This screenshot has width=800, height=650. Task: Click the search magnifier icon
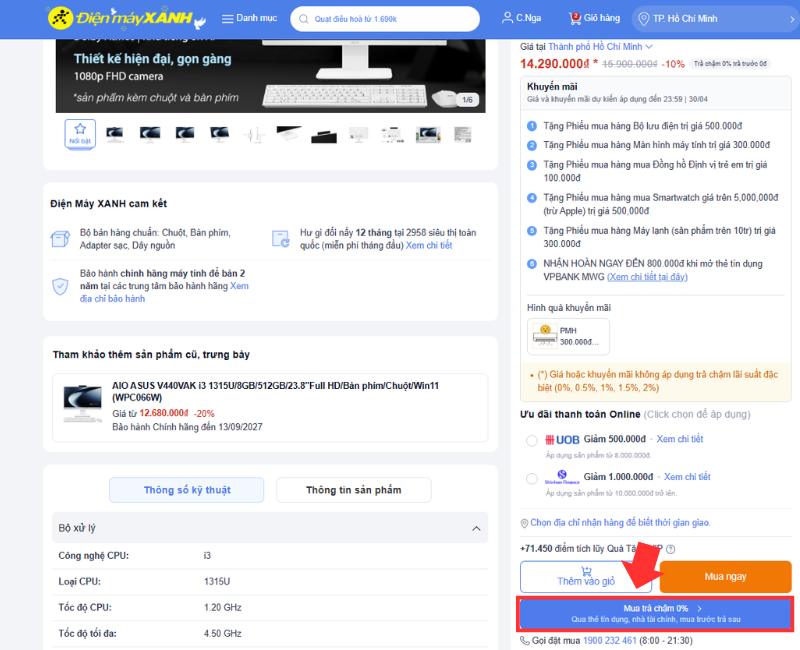point(304,19)
